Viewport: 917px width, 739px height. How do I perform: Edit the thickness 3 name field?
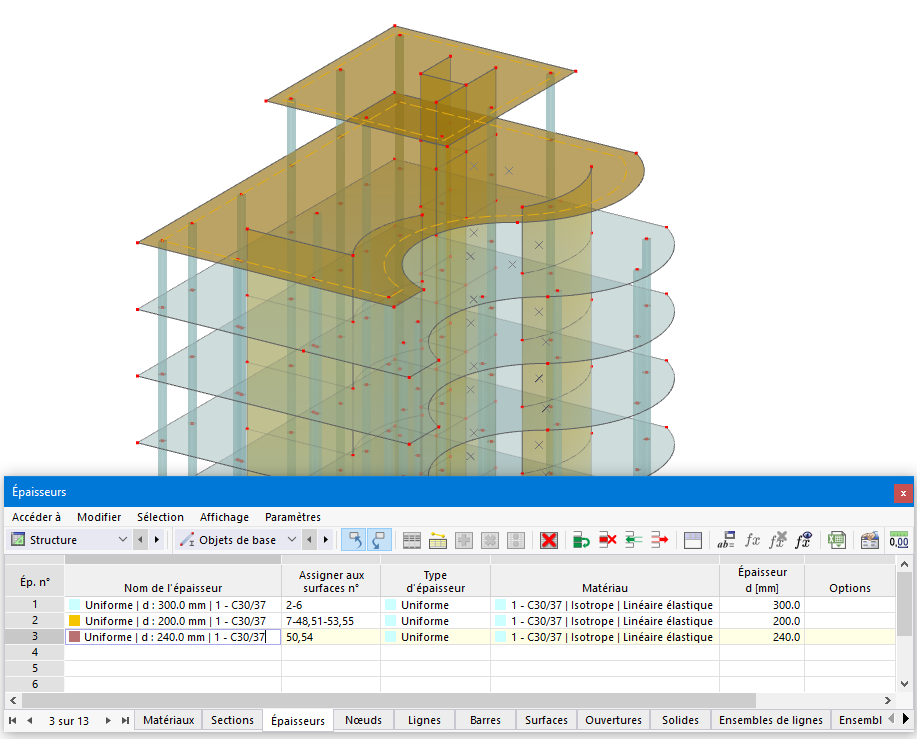tap(173, 637)
